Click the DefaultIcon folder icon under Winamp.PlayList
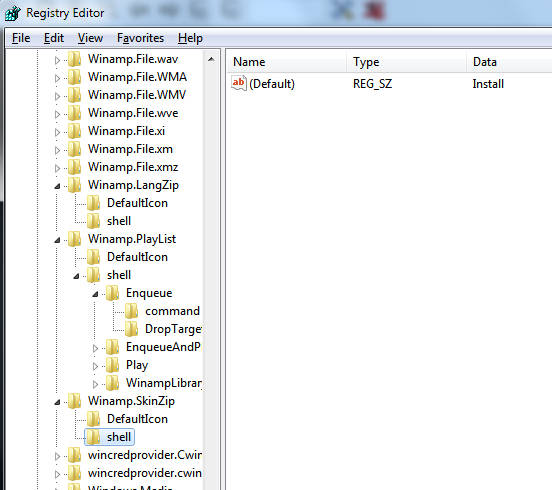552x490 pixels. 94,257
